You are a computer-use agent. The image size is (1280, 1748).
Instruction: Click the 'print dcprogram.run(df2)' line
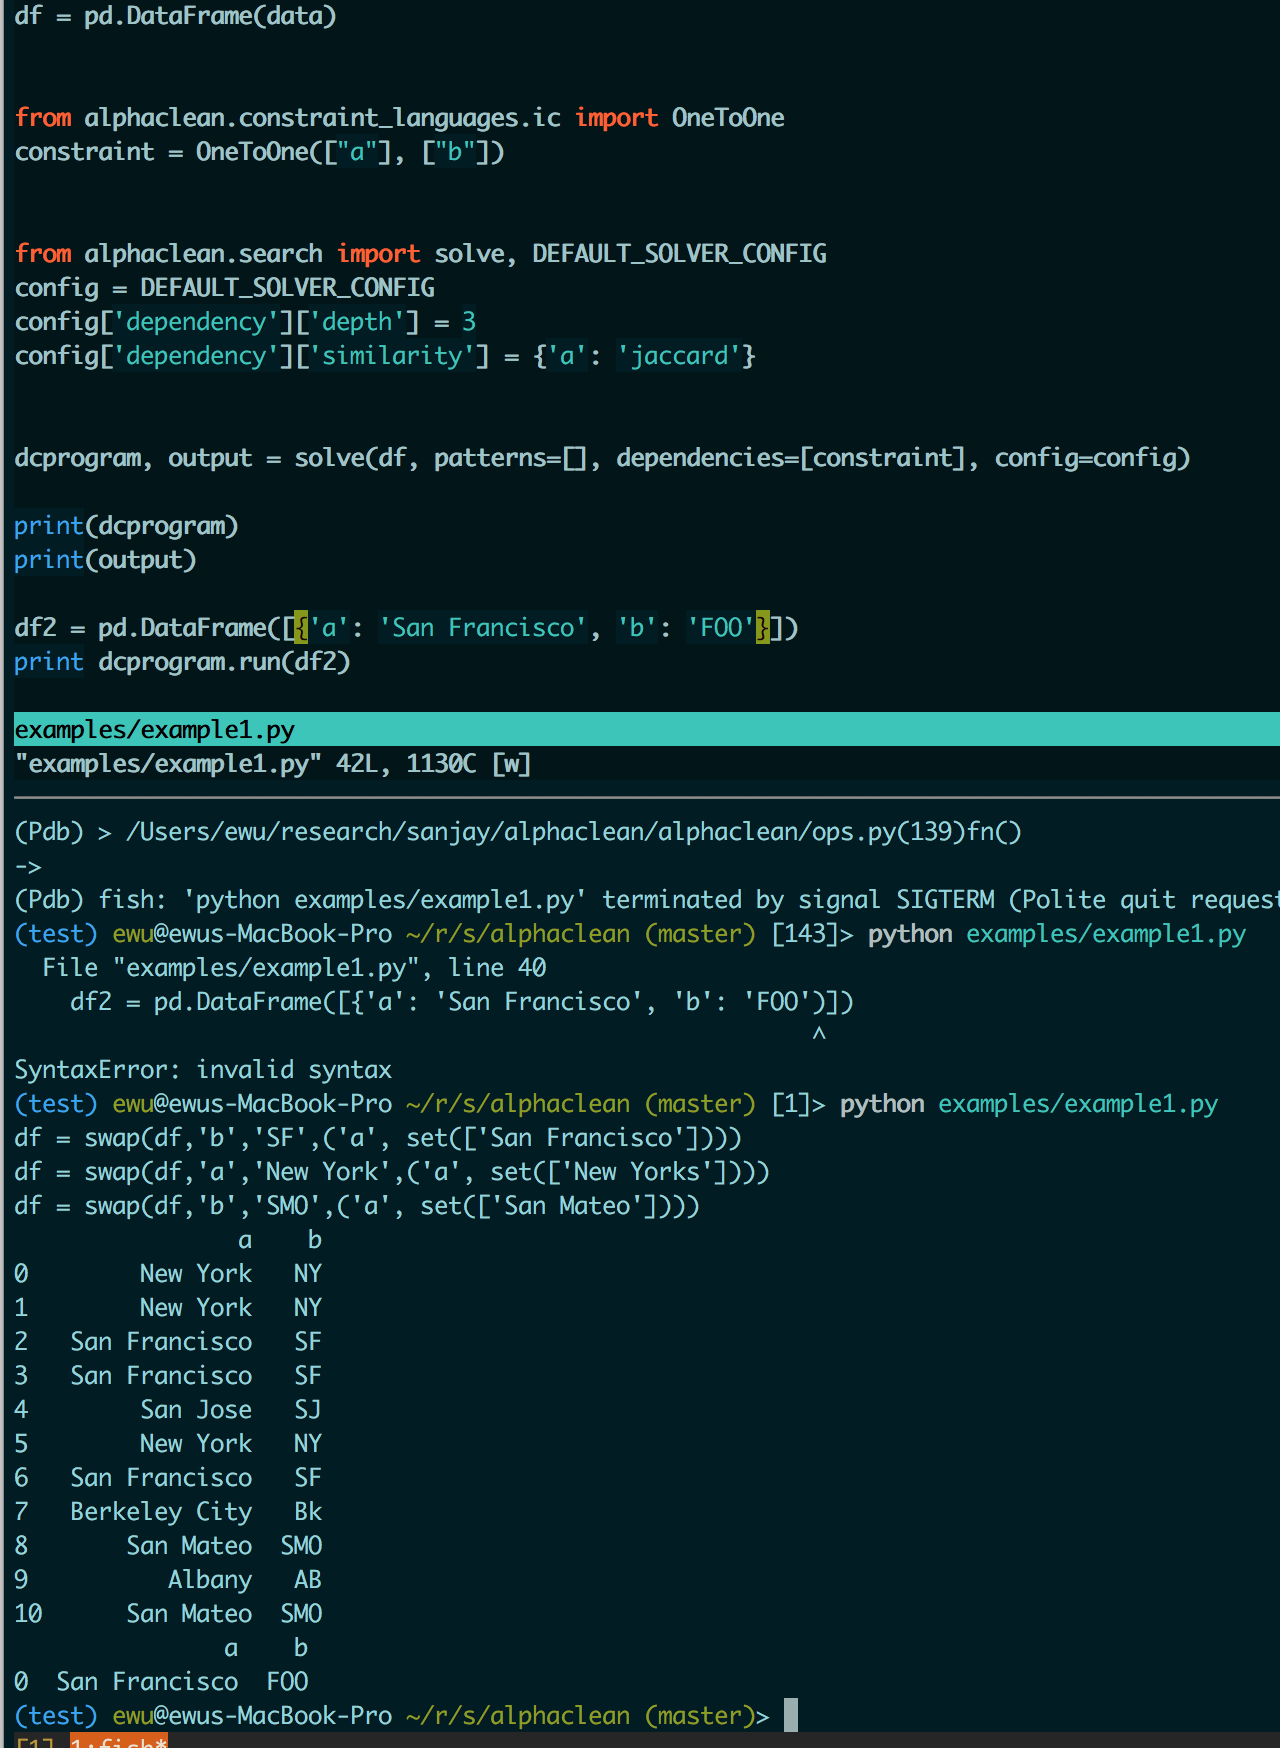(182, 662)
